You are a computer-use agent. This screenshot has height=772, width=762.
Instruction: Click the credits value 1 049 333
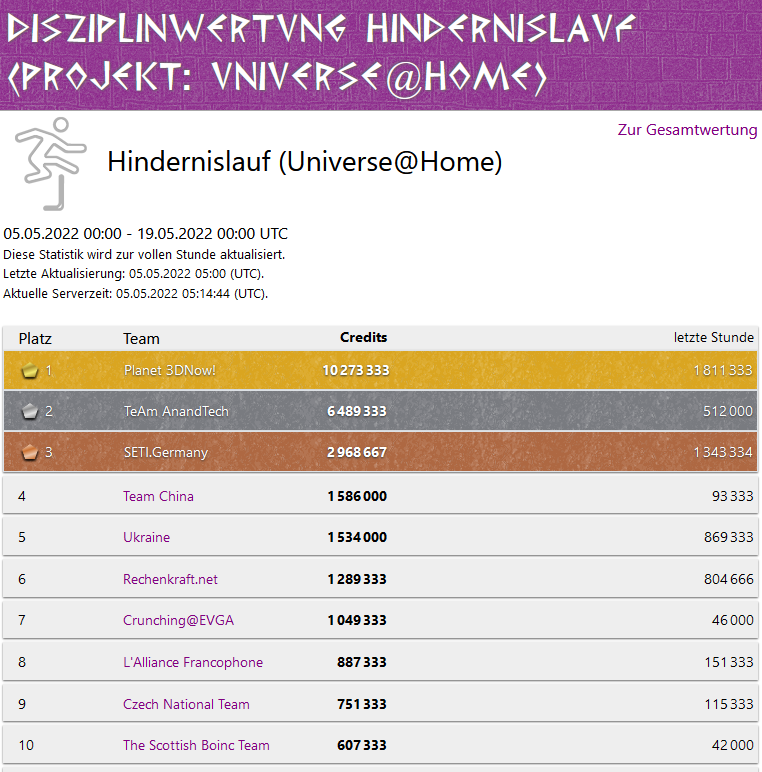point(357,620)
